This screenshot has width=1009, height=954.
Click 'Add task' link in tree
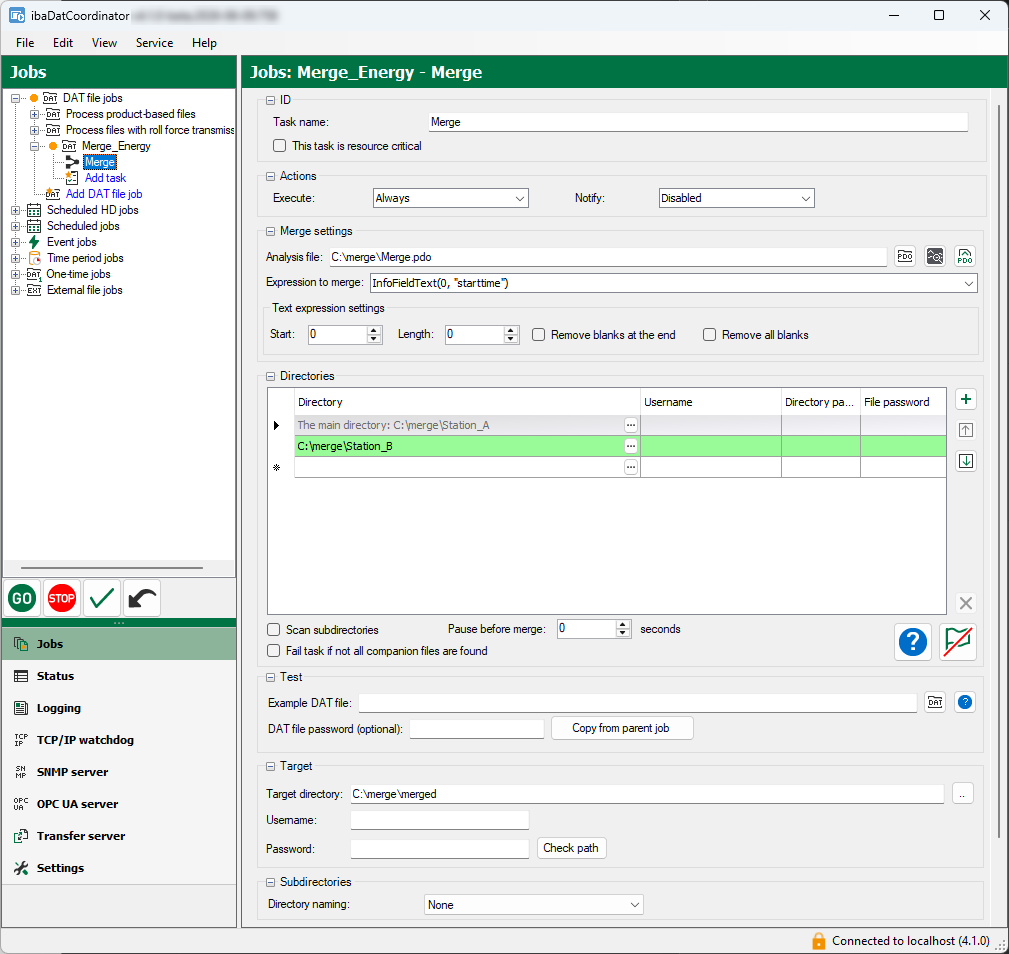pos(106,178)
